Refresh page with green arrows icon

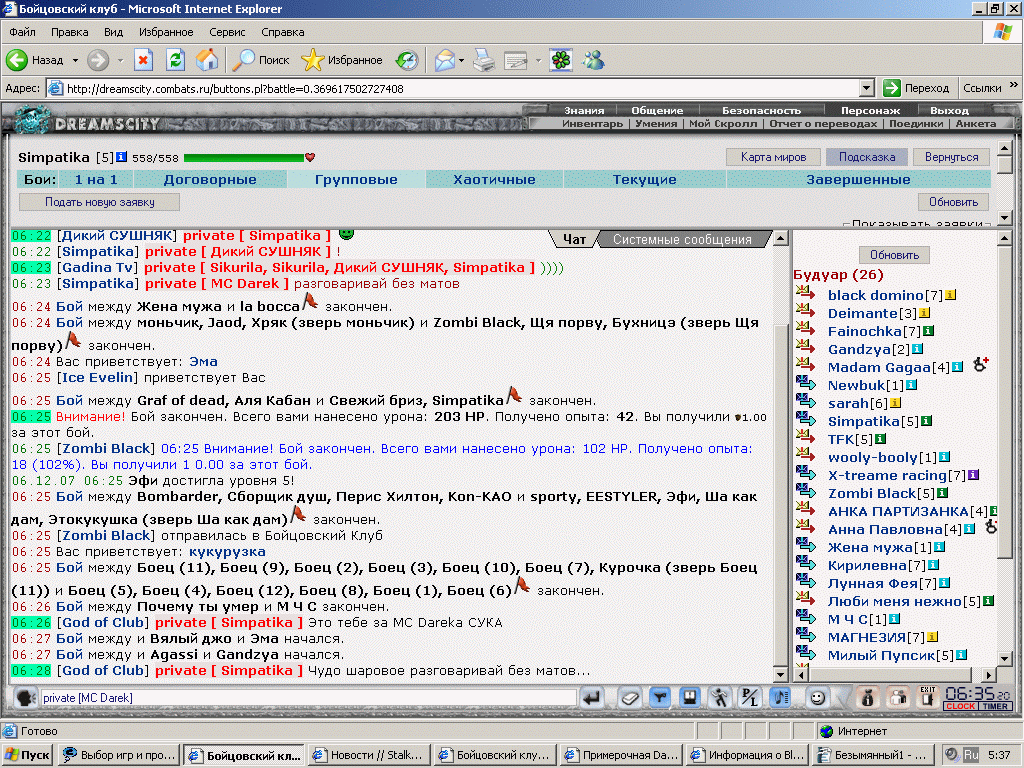175,60
